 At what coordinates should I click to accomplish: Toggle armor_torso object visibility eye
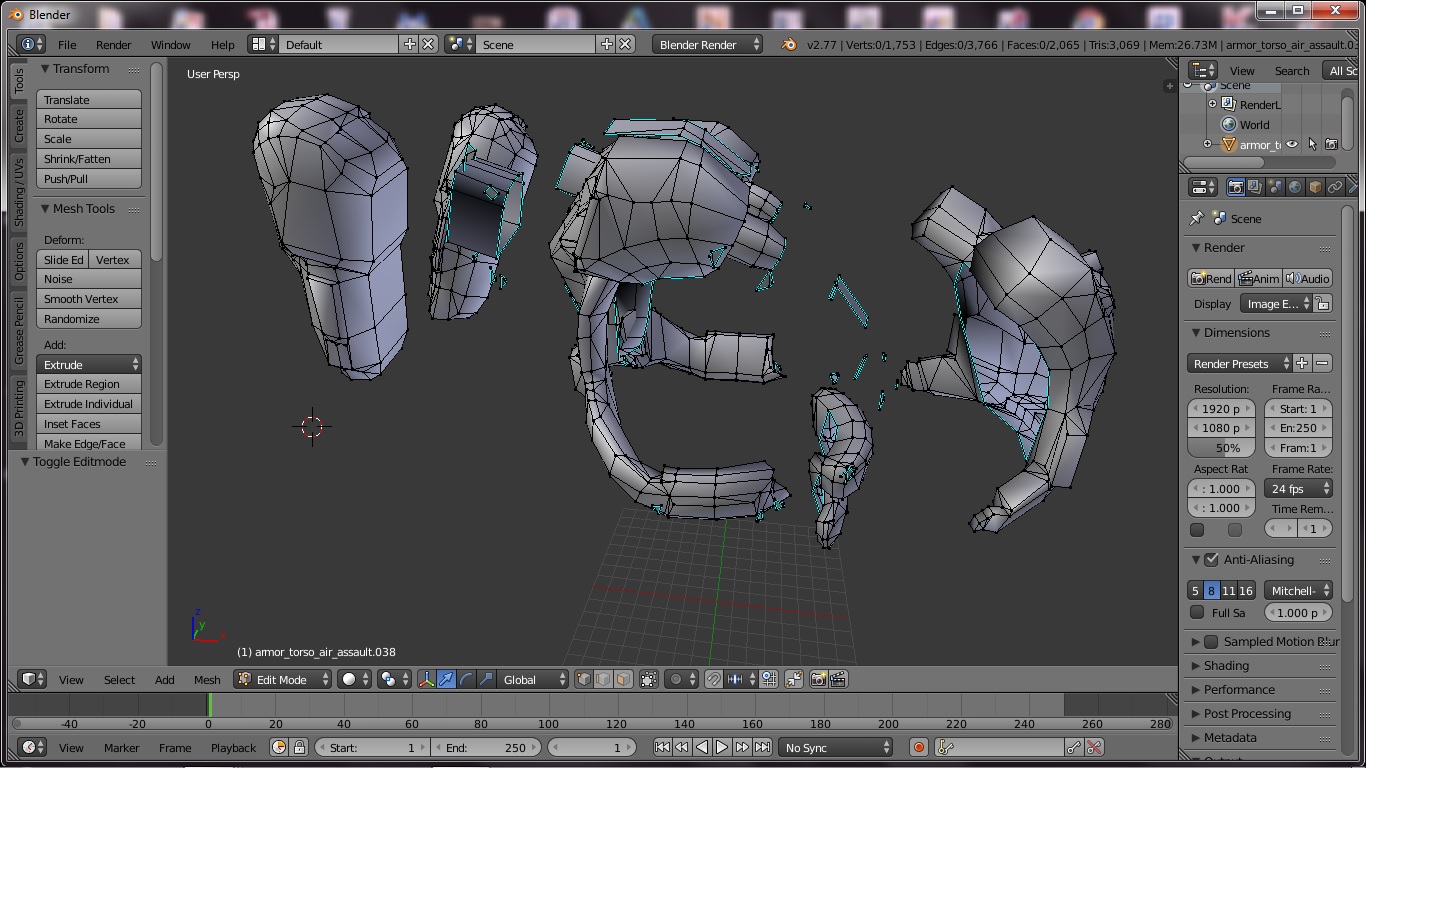pos(1292,145)
